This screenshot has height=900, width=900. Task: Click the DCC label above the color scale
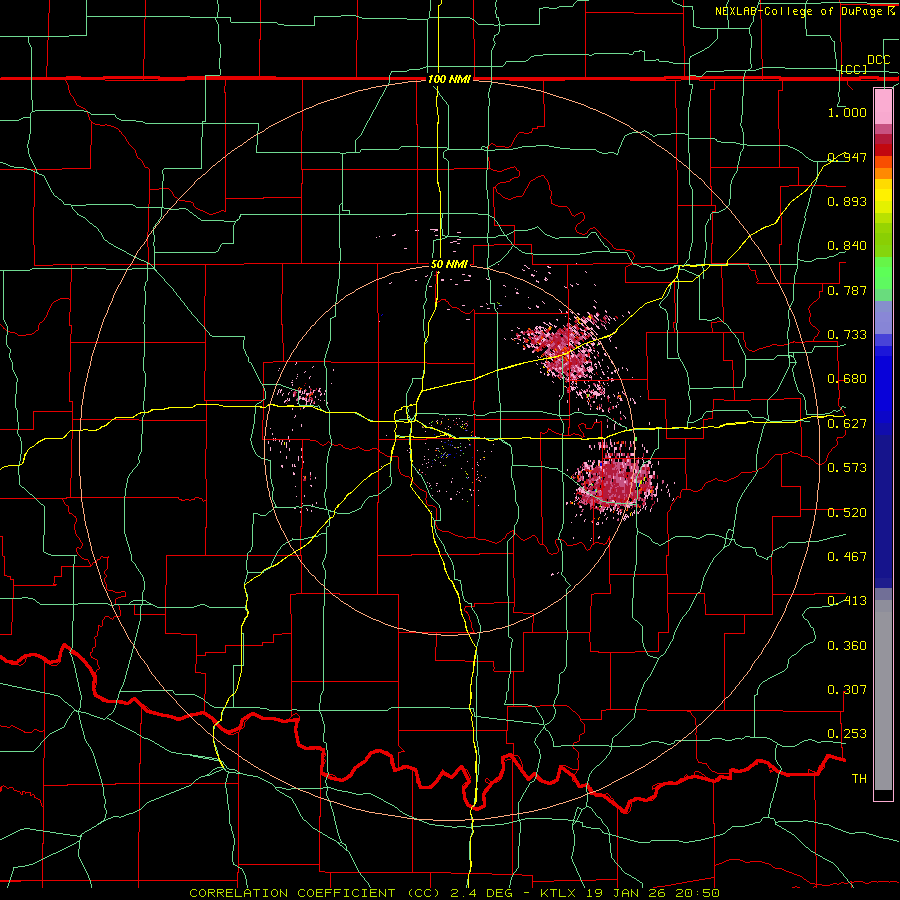(878, 60)
